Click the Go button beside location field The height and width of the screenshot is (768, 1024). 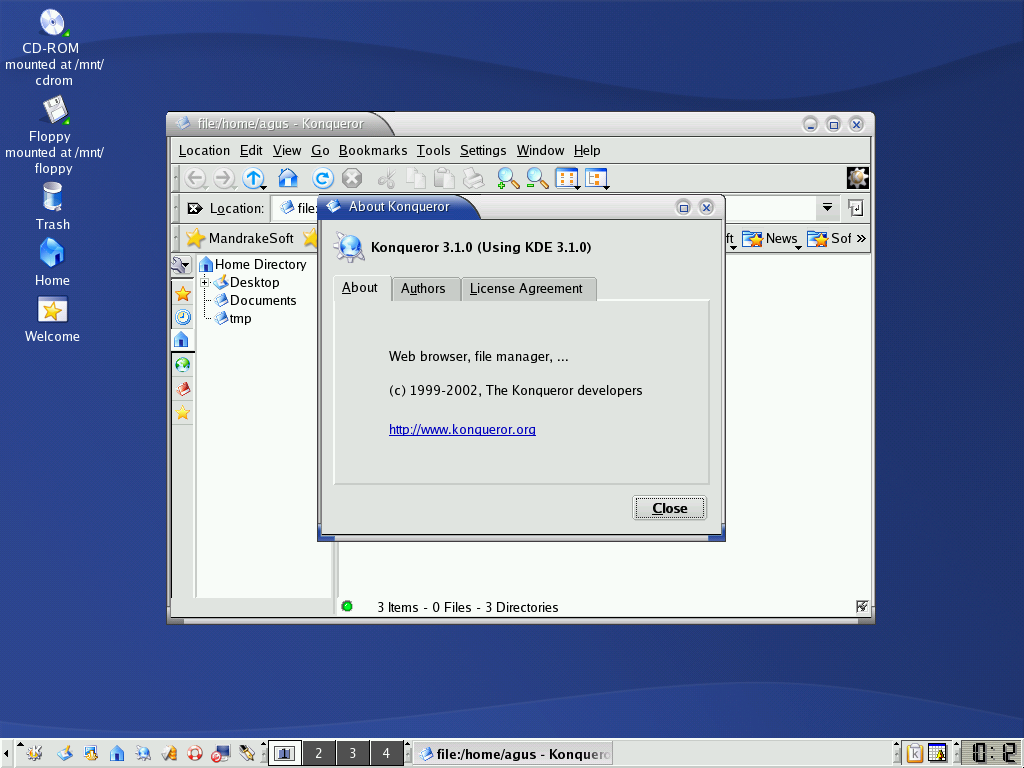pyautogui.click(x=856, y=208)
